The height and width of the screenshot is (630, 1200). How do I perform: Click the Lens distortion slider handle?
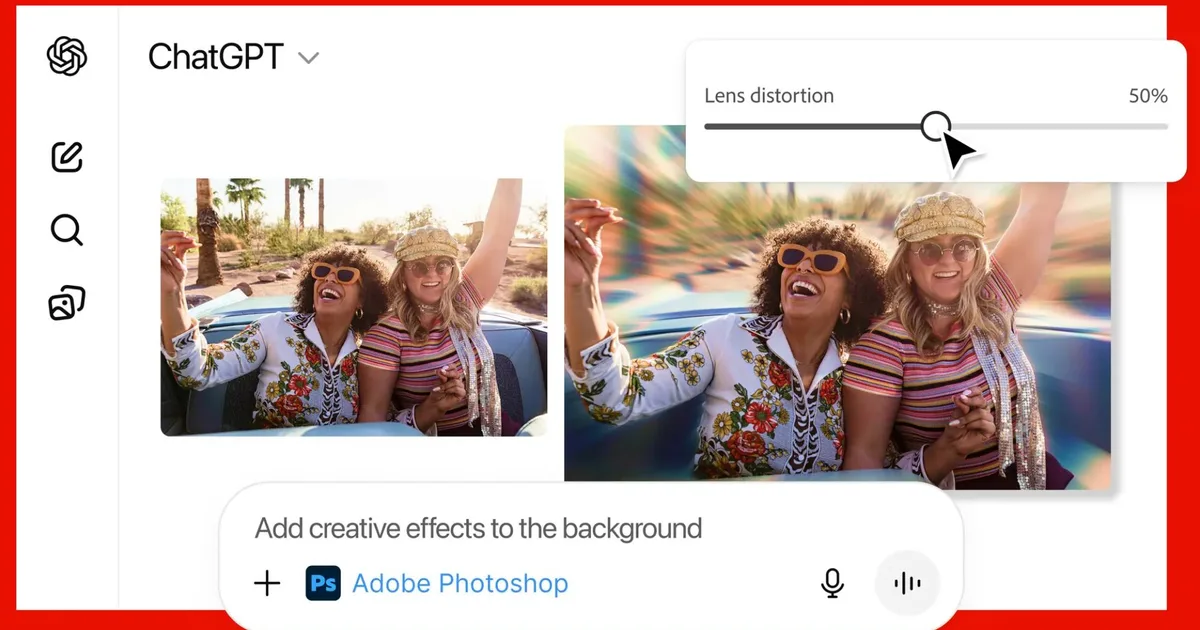click(937, 126)
